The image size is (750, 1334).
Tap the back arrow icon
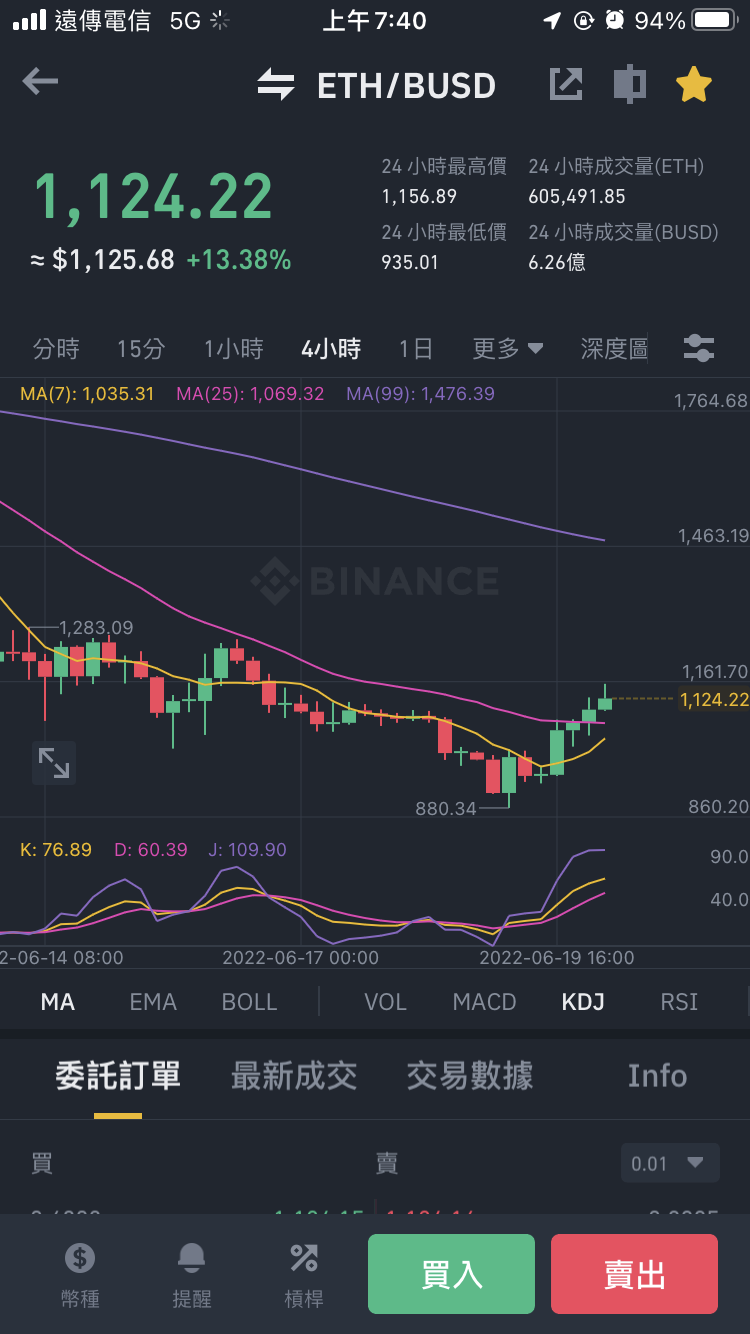pyautogui.click(x=40, y=82)
